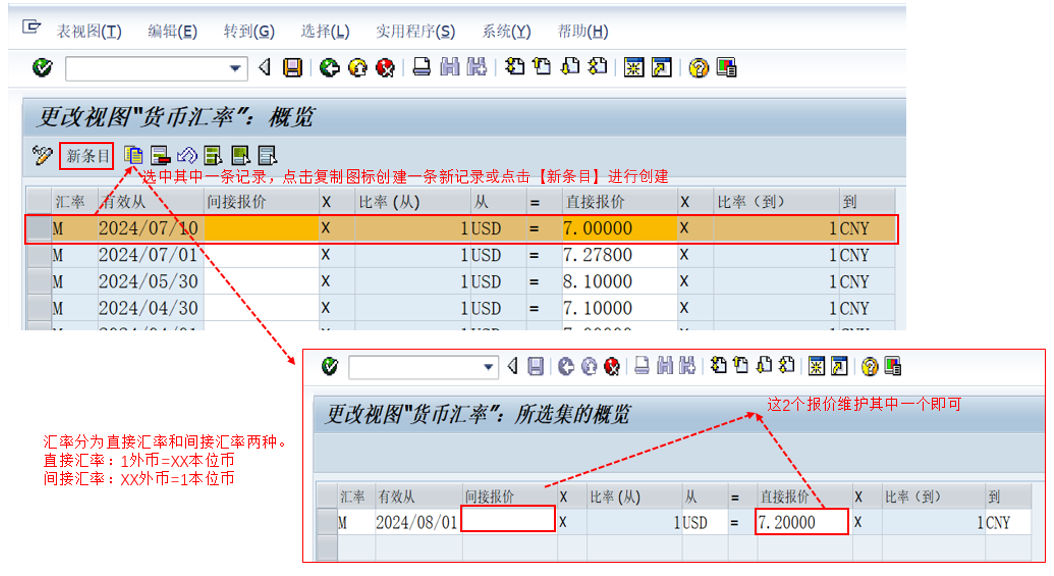Expand the command field dropdown in main toolbar
The height and width of the screenshot is (576, 1054).
(236, 68)
